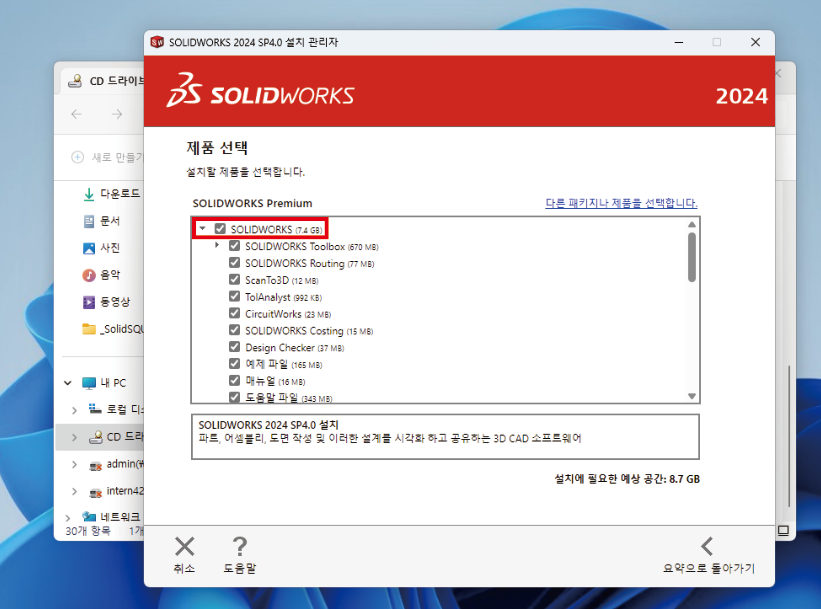Image resolution: width=821 pixels, height=609 pixels.
Task: Expand the admin network drive node
Action: (74, 464)
